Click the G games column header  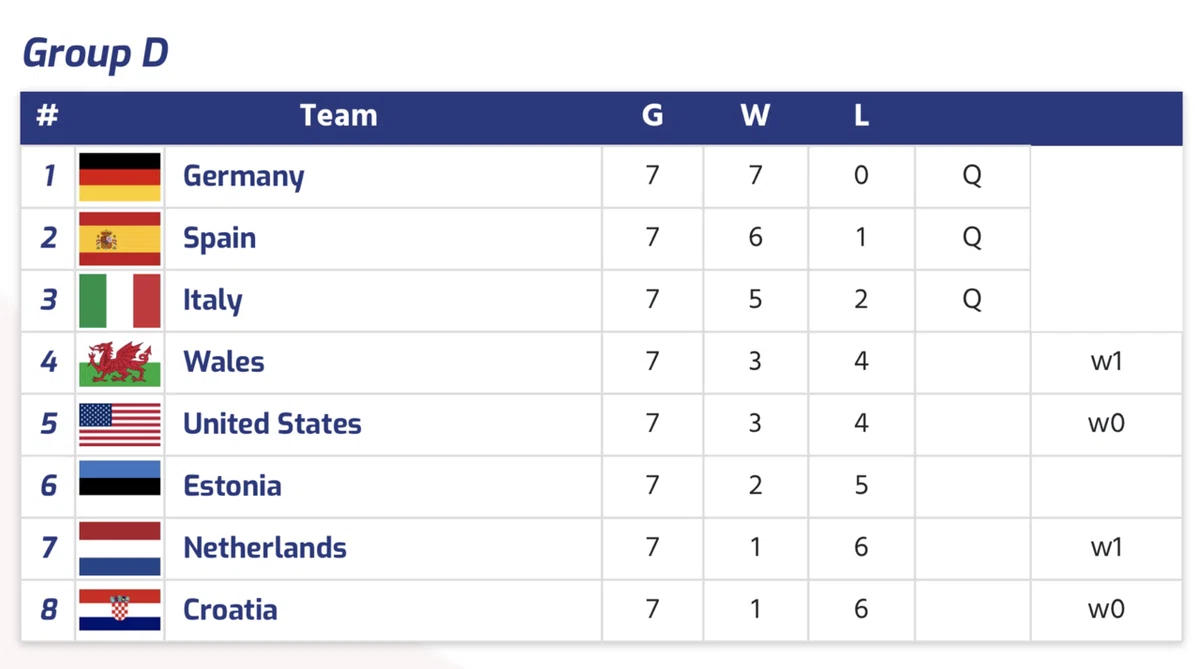point(652,115)
